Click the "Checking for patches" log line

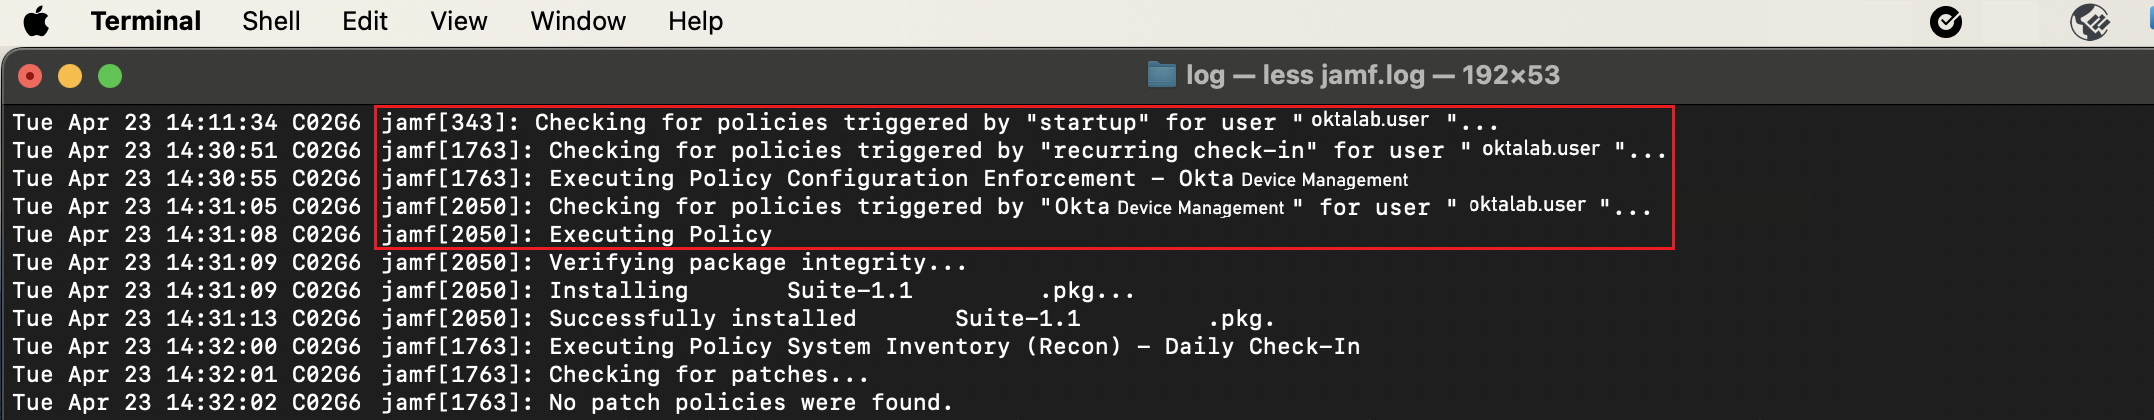pos(708,375)
